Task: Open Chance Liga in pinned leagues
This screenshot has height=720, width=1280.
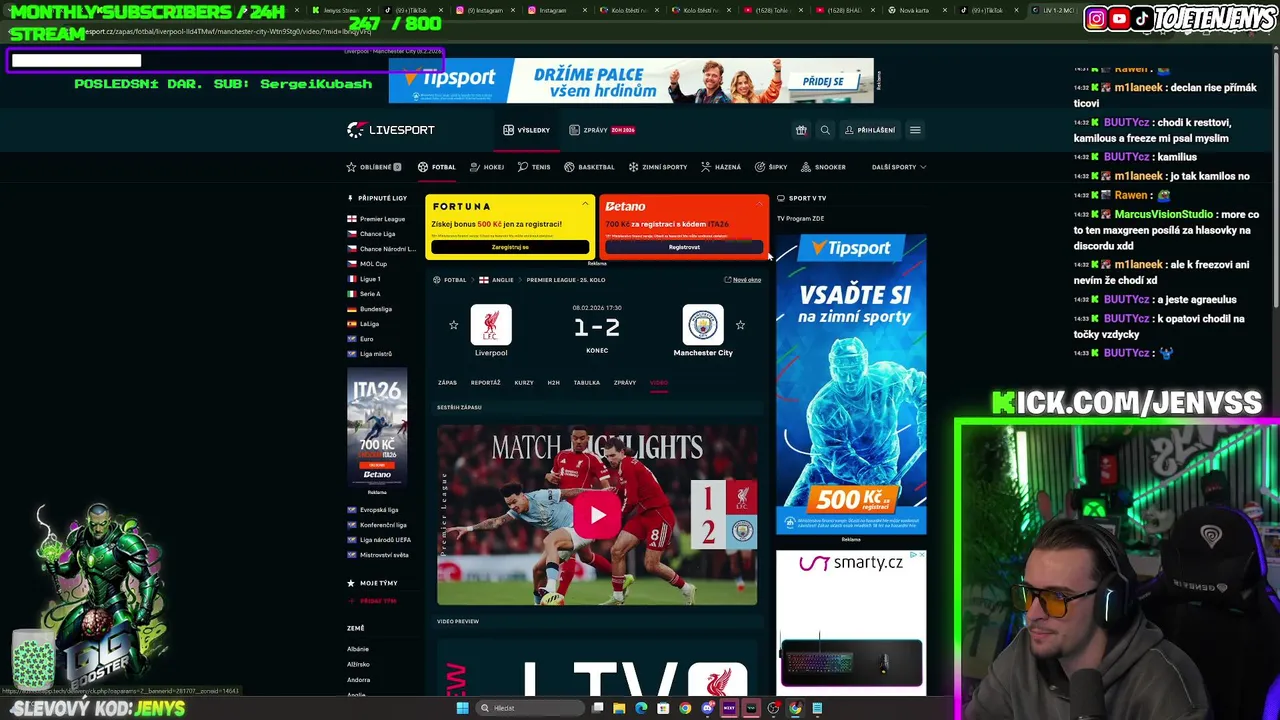Action: coord(377,234)
